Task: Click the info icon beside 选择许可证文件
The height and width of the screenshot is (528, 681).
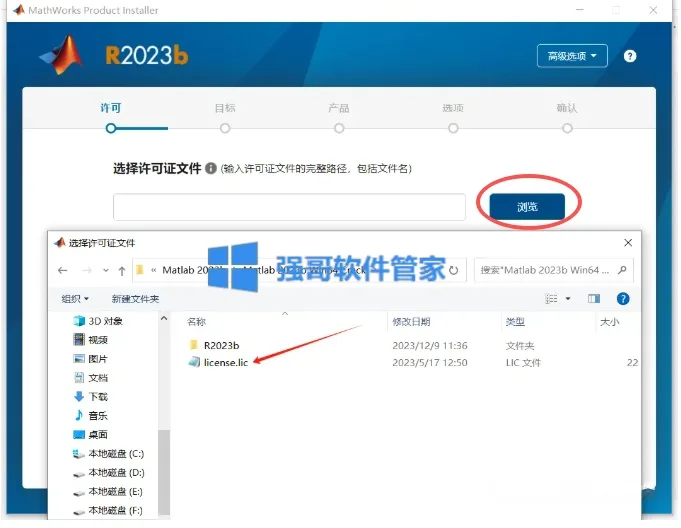Action: pos(211,168)
